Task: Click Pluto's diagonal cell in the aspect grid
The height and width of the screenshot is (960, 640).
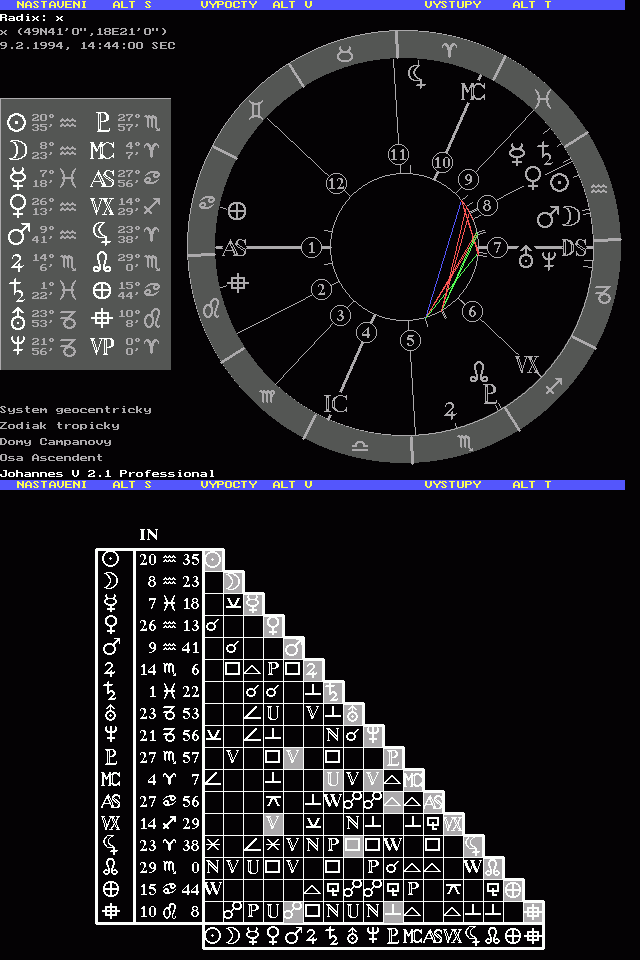Action: pyautogui.click(x=394, y=757)
